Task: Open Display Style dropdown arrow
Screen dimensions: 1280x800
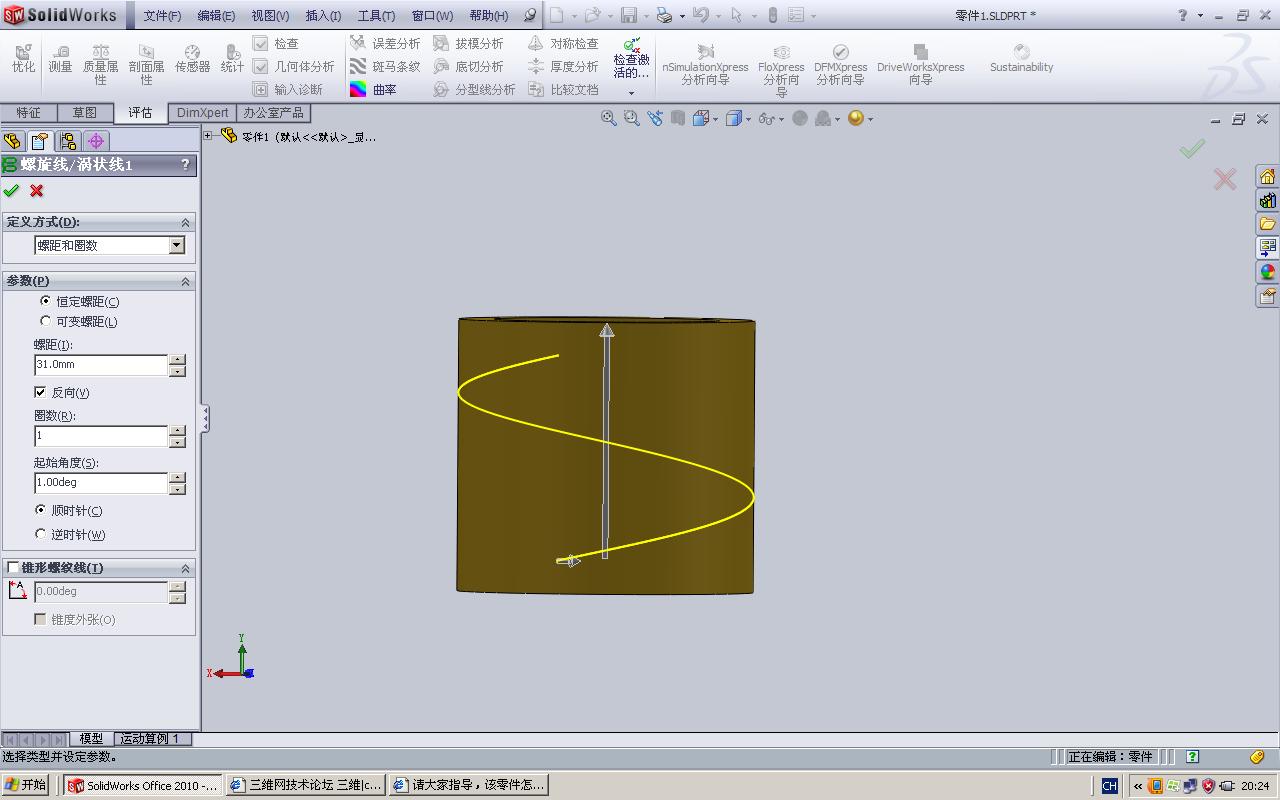Action: pos(747,119)
